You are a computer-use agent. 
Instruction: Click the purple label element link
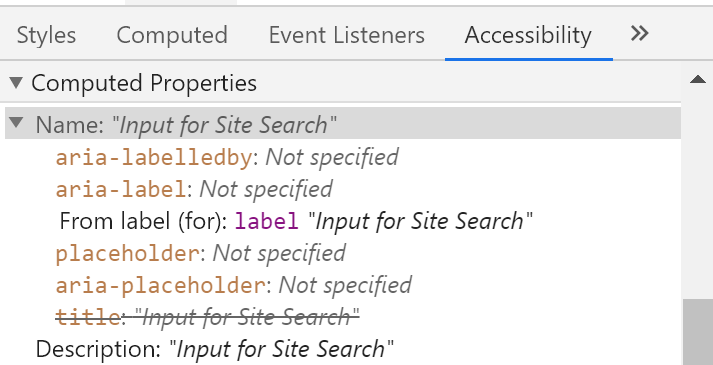(267, 221)
